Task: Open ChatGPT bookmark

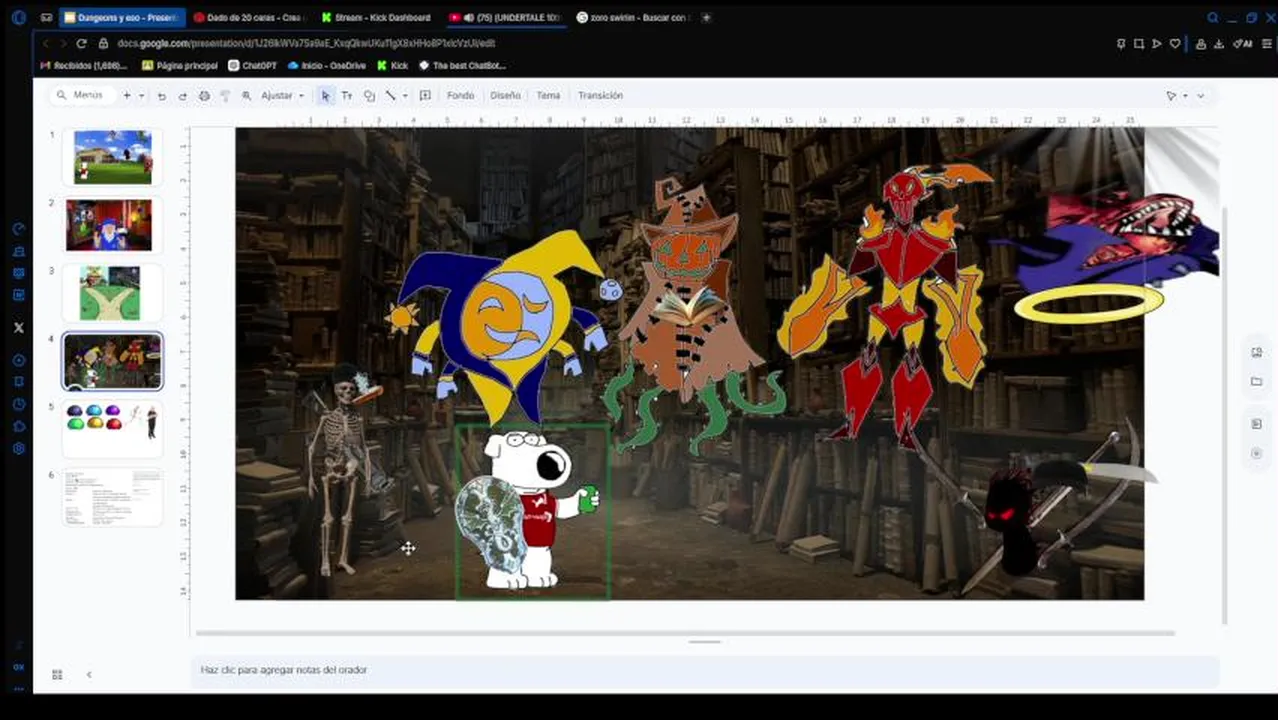Action: (253, 66)
